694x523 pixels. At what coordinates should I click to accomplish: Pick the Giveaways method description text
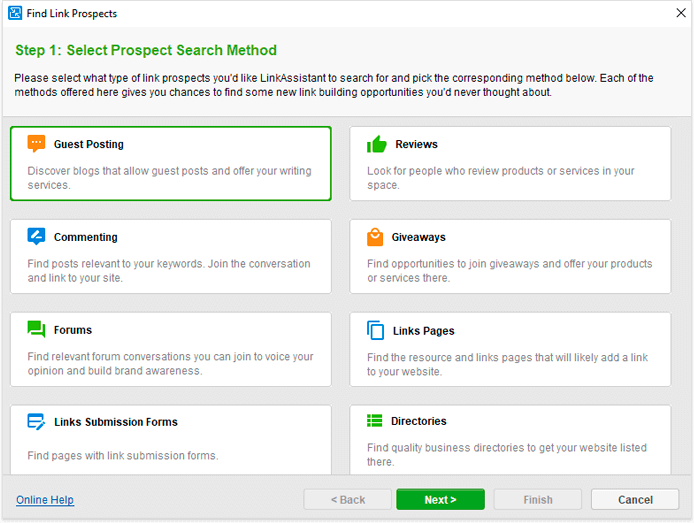coord(509,271)
